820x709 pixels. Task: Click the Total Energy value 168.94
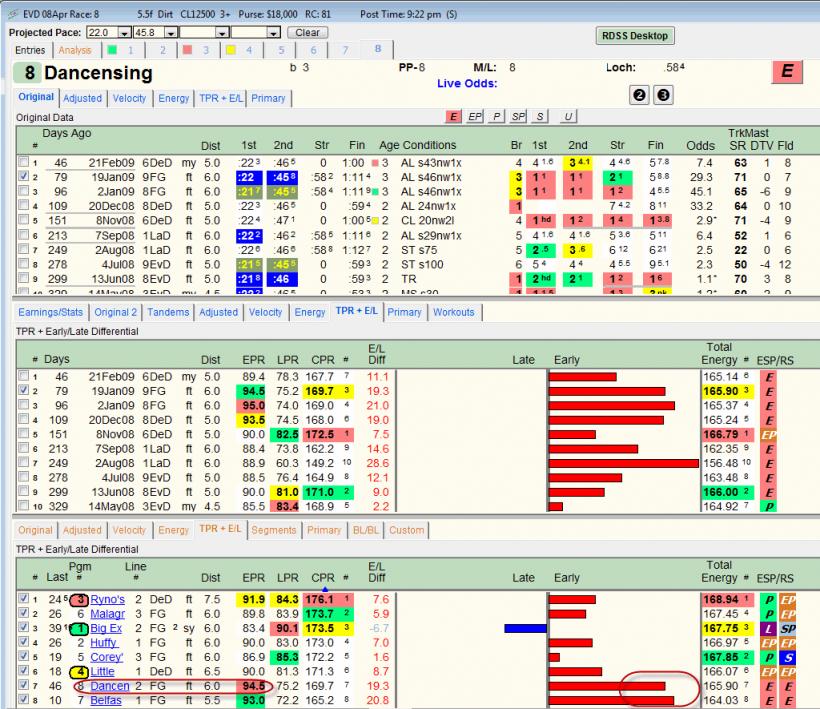pos(721,599)
